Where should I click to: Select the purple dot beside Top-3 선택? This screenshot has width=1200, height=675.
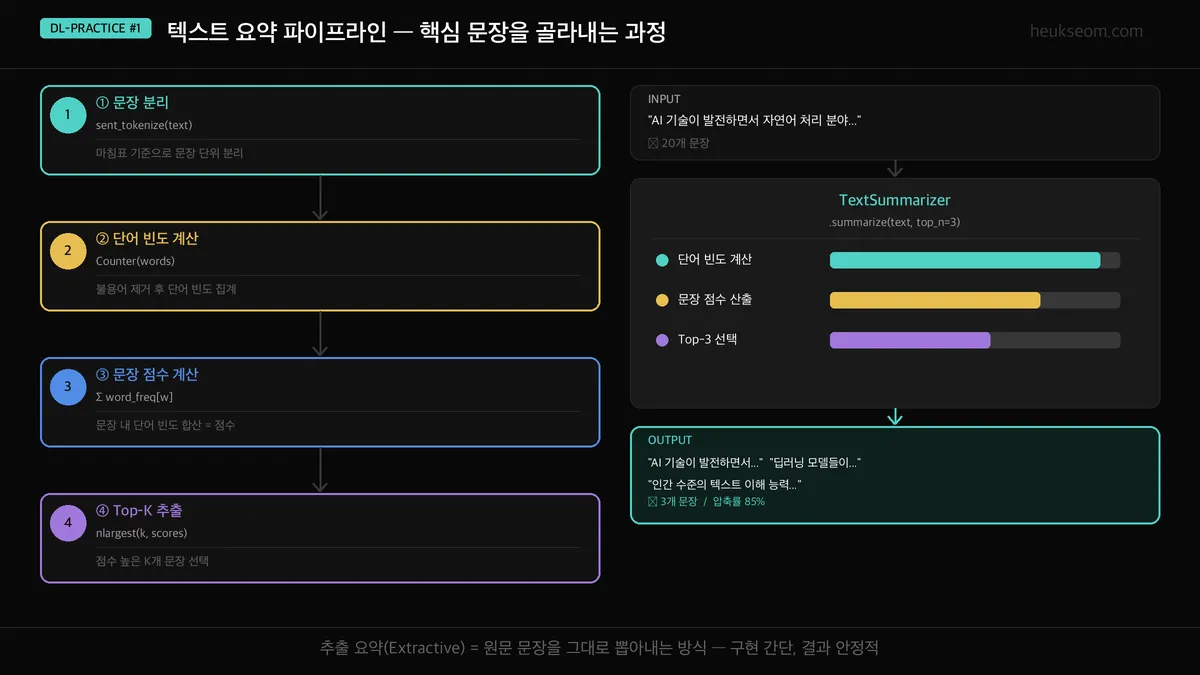[x=662, y=340]
